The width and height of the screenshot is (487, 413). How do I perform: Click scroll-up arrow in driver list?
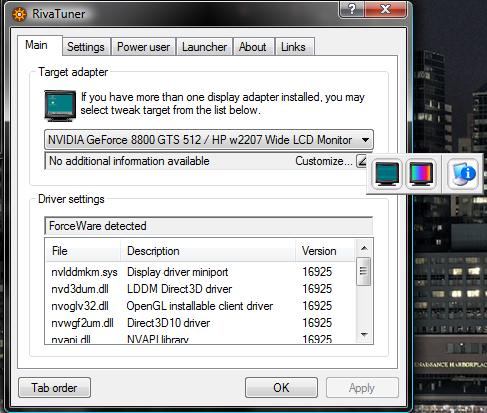coord(364,248)
